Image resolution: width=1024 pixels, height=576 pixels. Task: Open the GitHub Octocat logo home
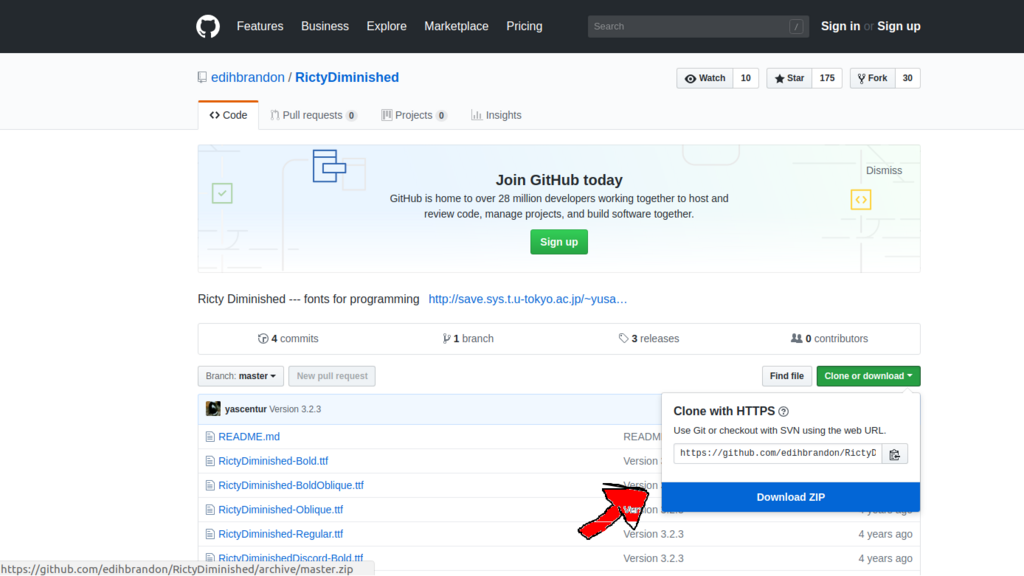[x=208, y=27]
